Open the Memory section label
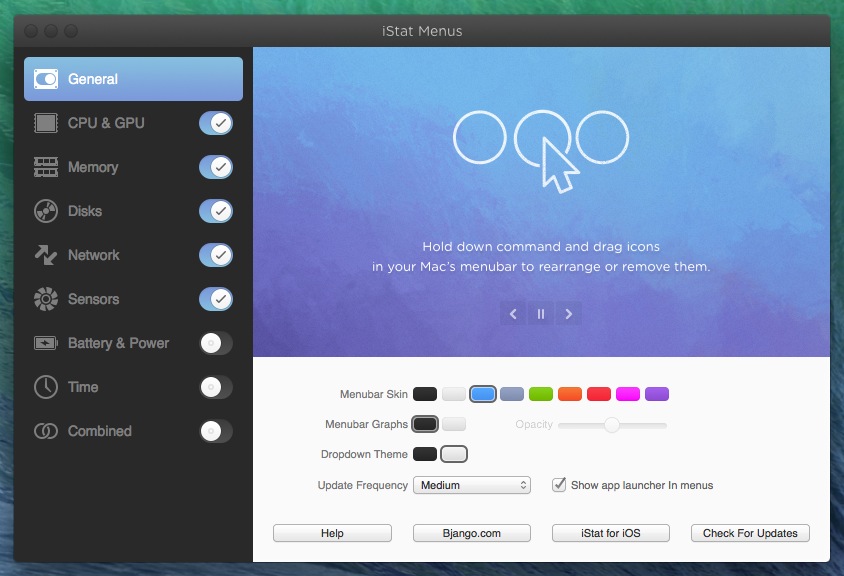Screen dimensions: 844x576 93,167
